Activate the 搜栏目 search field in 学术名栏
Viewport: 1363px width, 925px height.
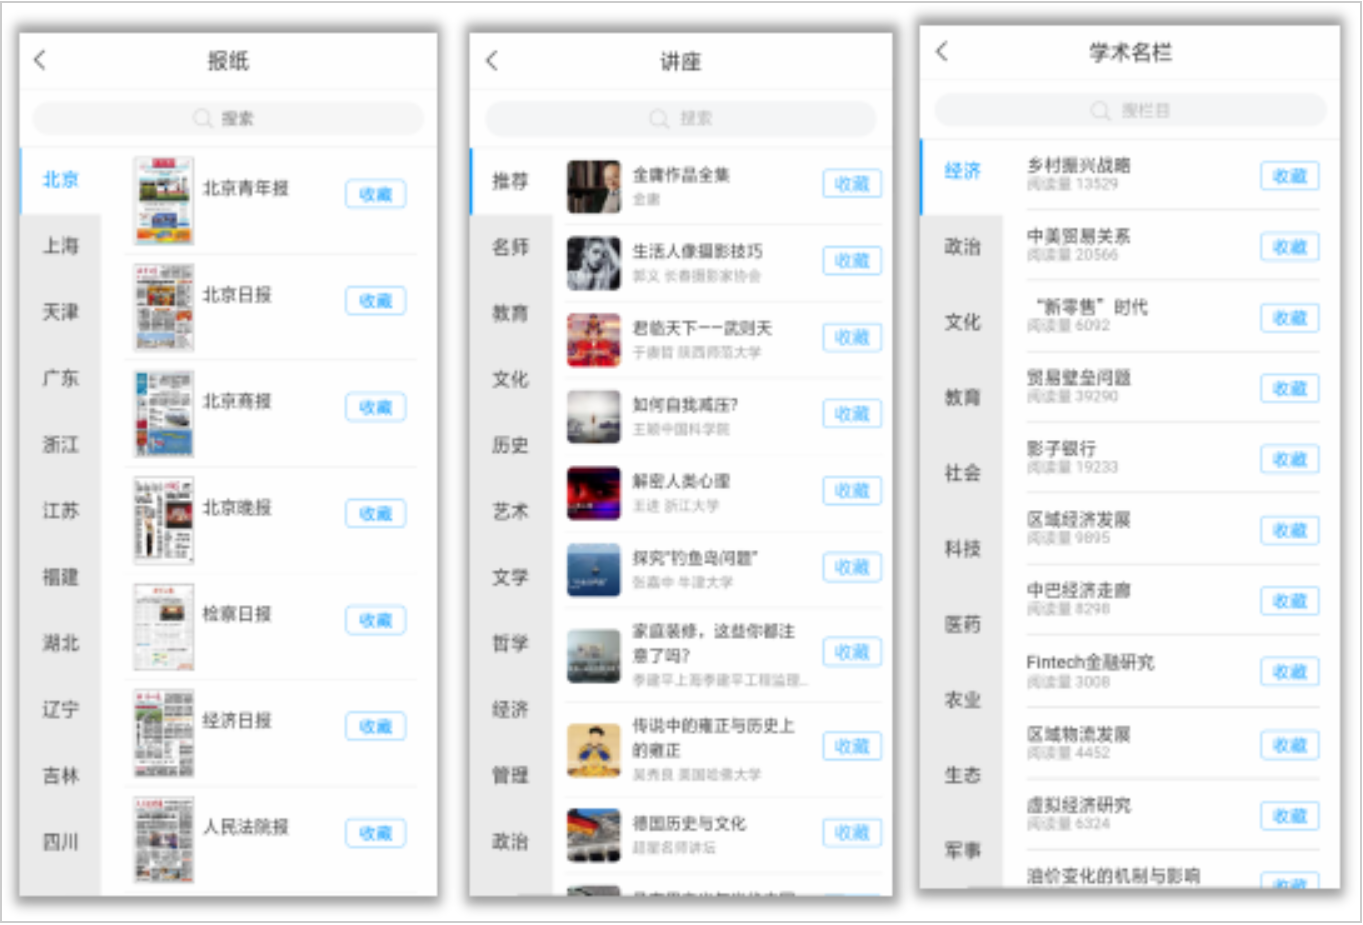tap(1130, 110)
